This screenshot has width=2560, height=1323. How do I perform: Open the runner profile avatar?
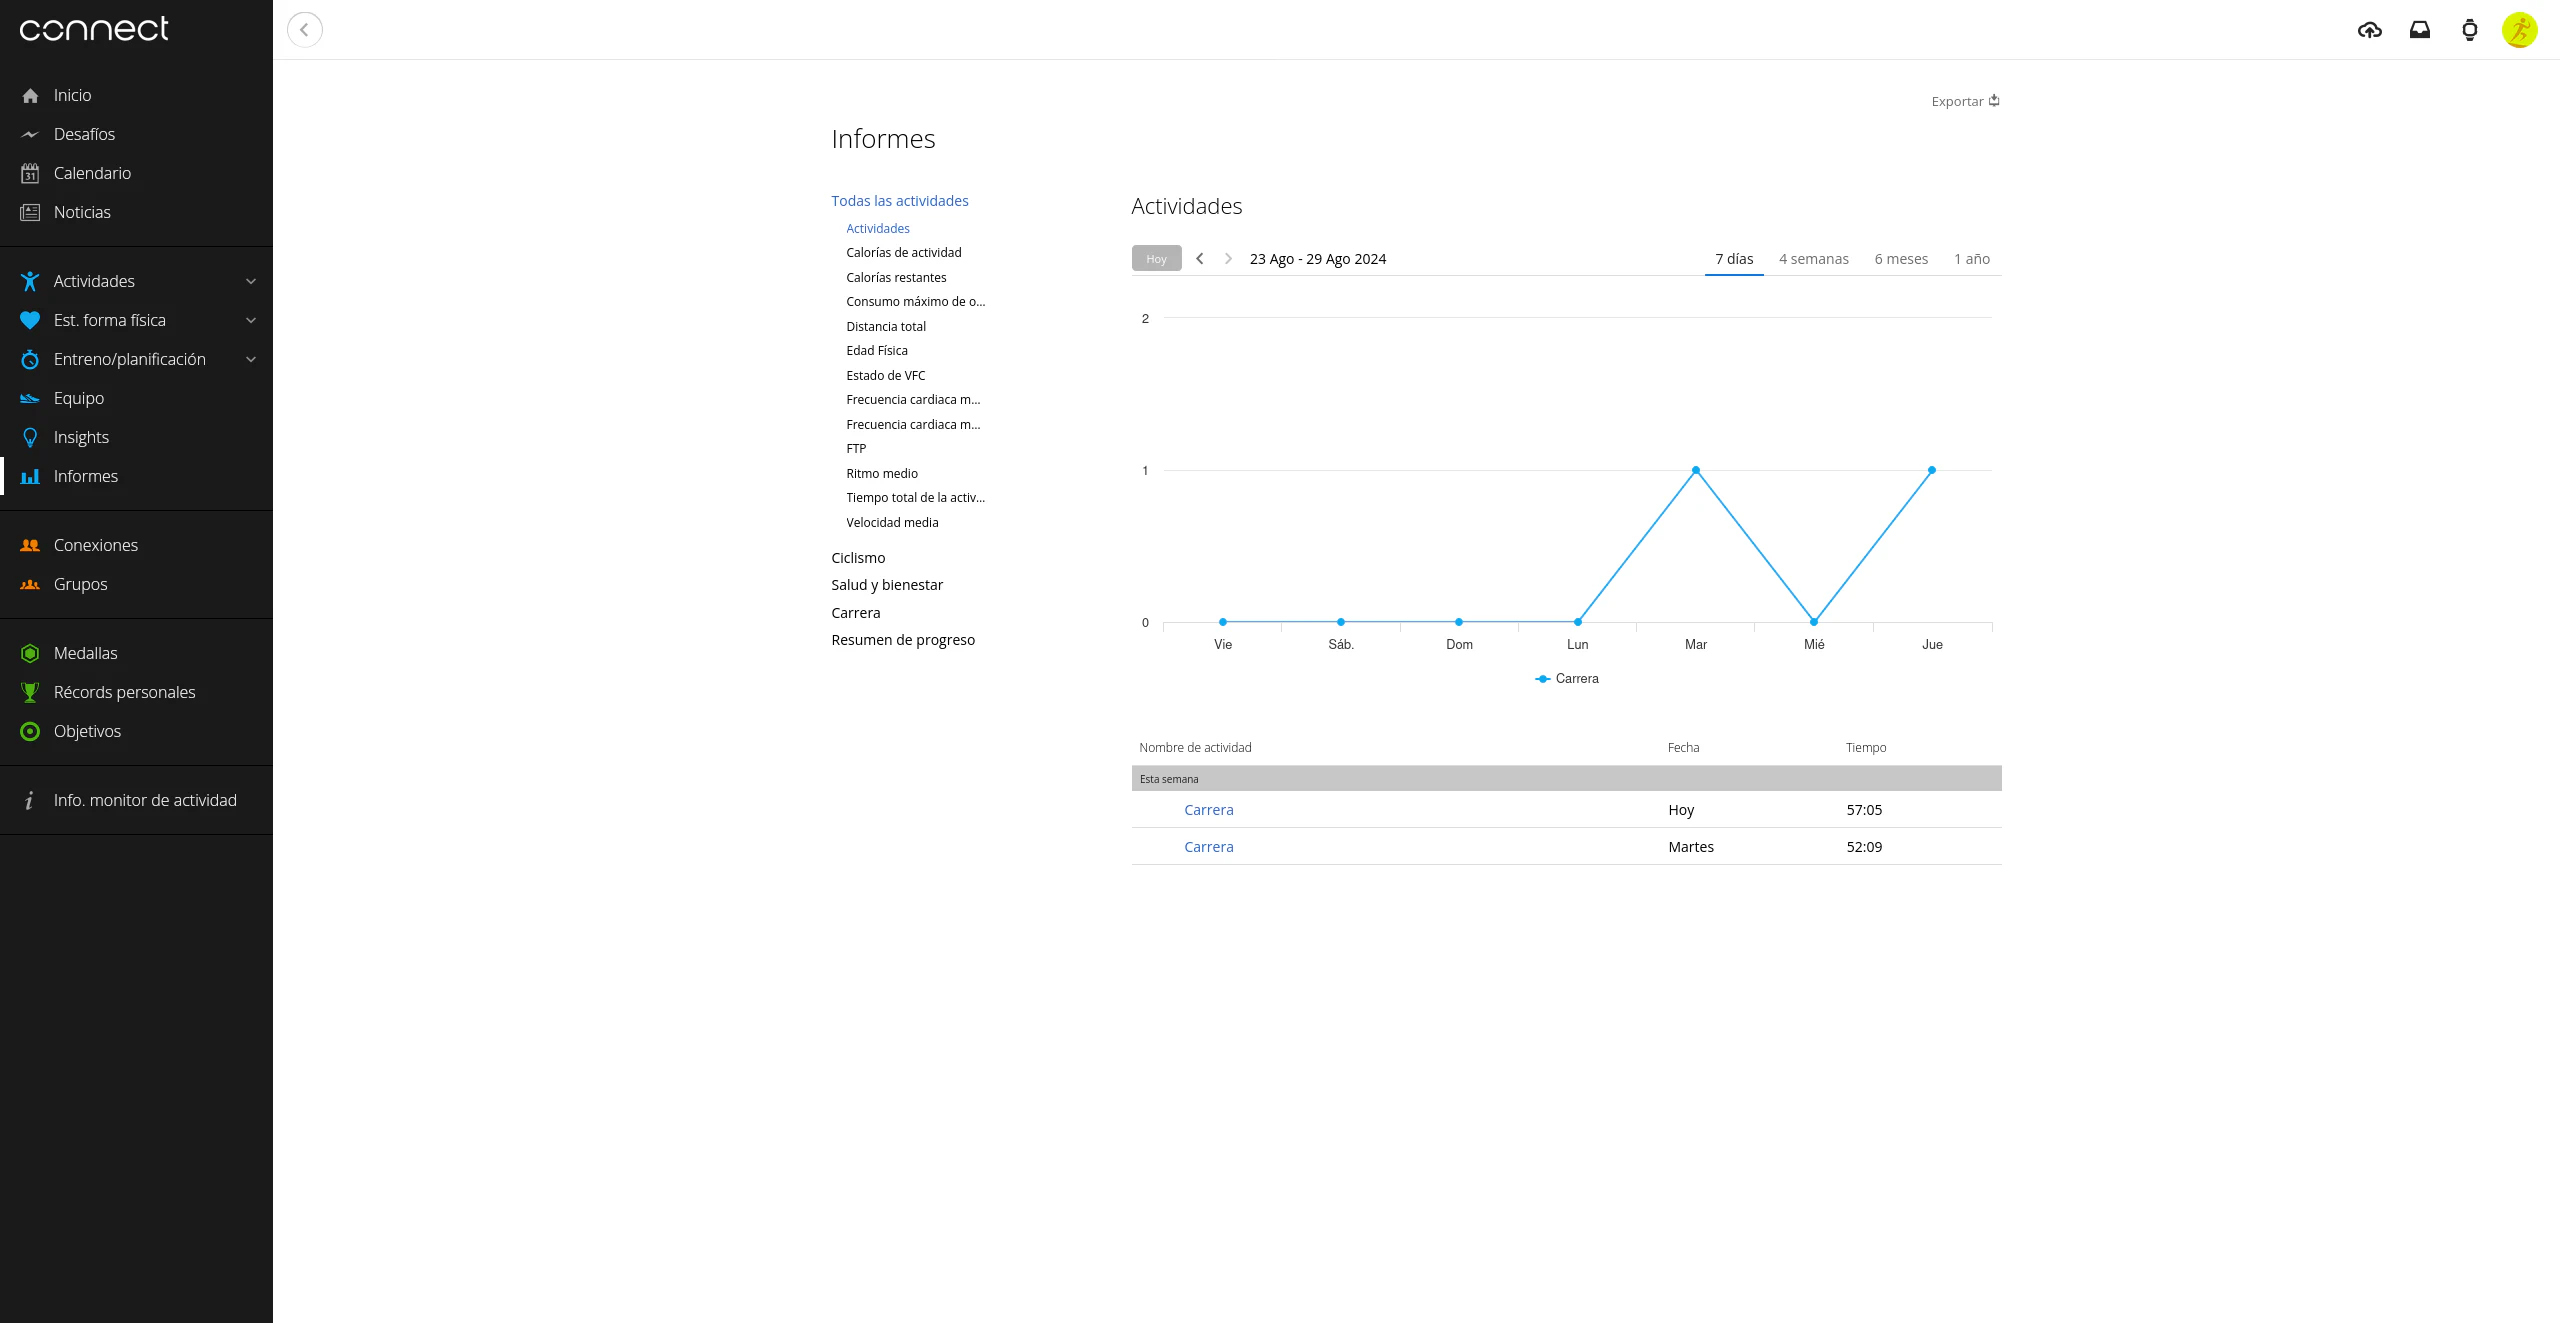[x=2519, y=30]
